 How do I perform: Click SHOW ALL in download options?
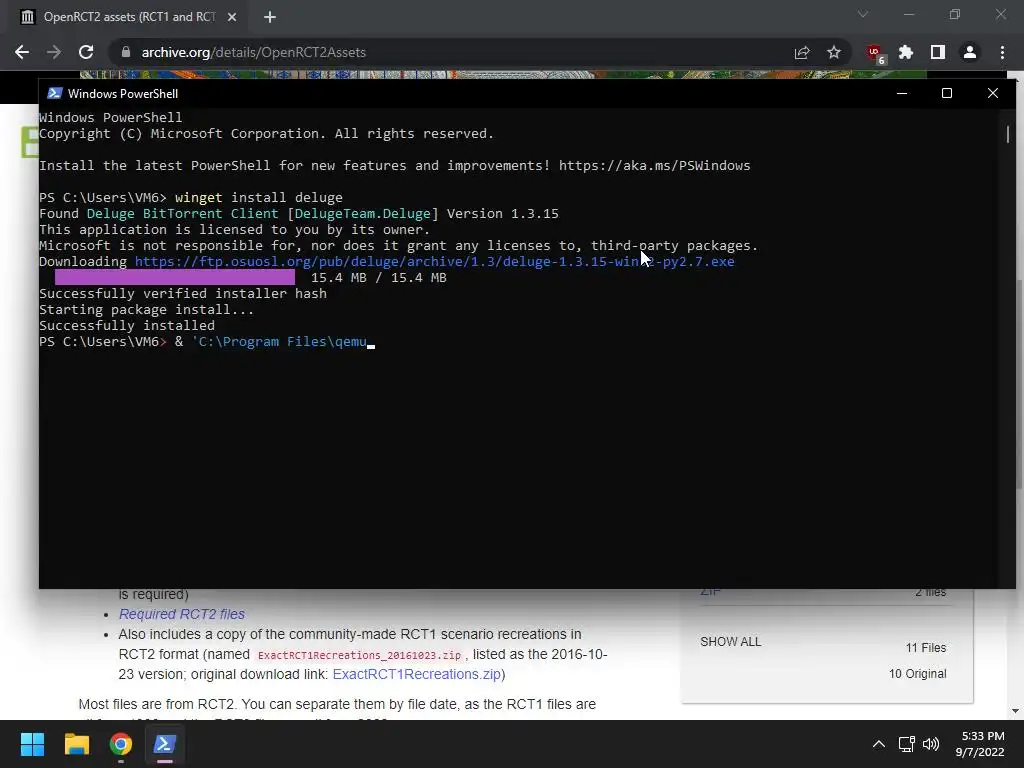point(730,642)
